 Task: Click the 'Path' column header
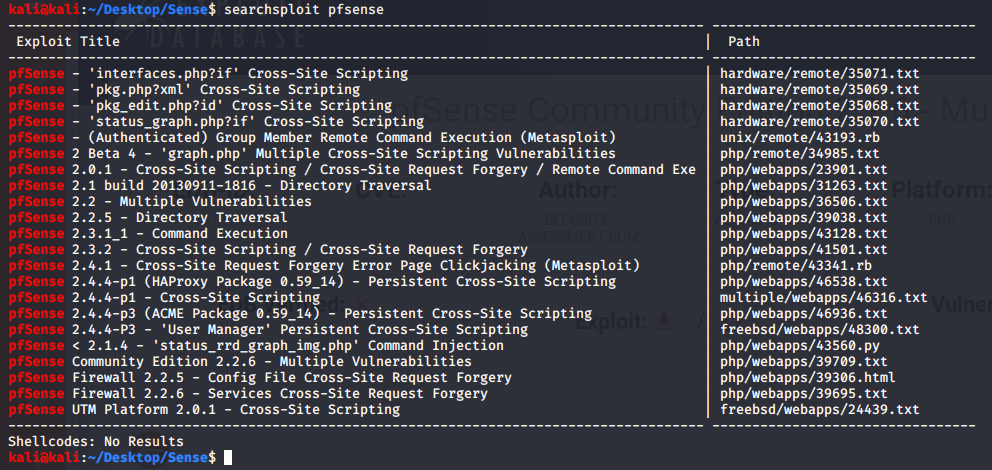[x=743, y=41]
